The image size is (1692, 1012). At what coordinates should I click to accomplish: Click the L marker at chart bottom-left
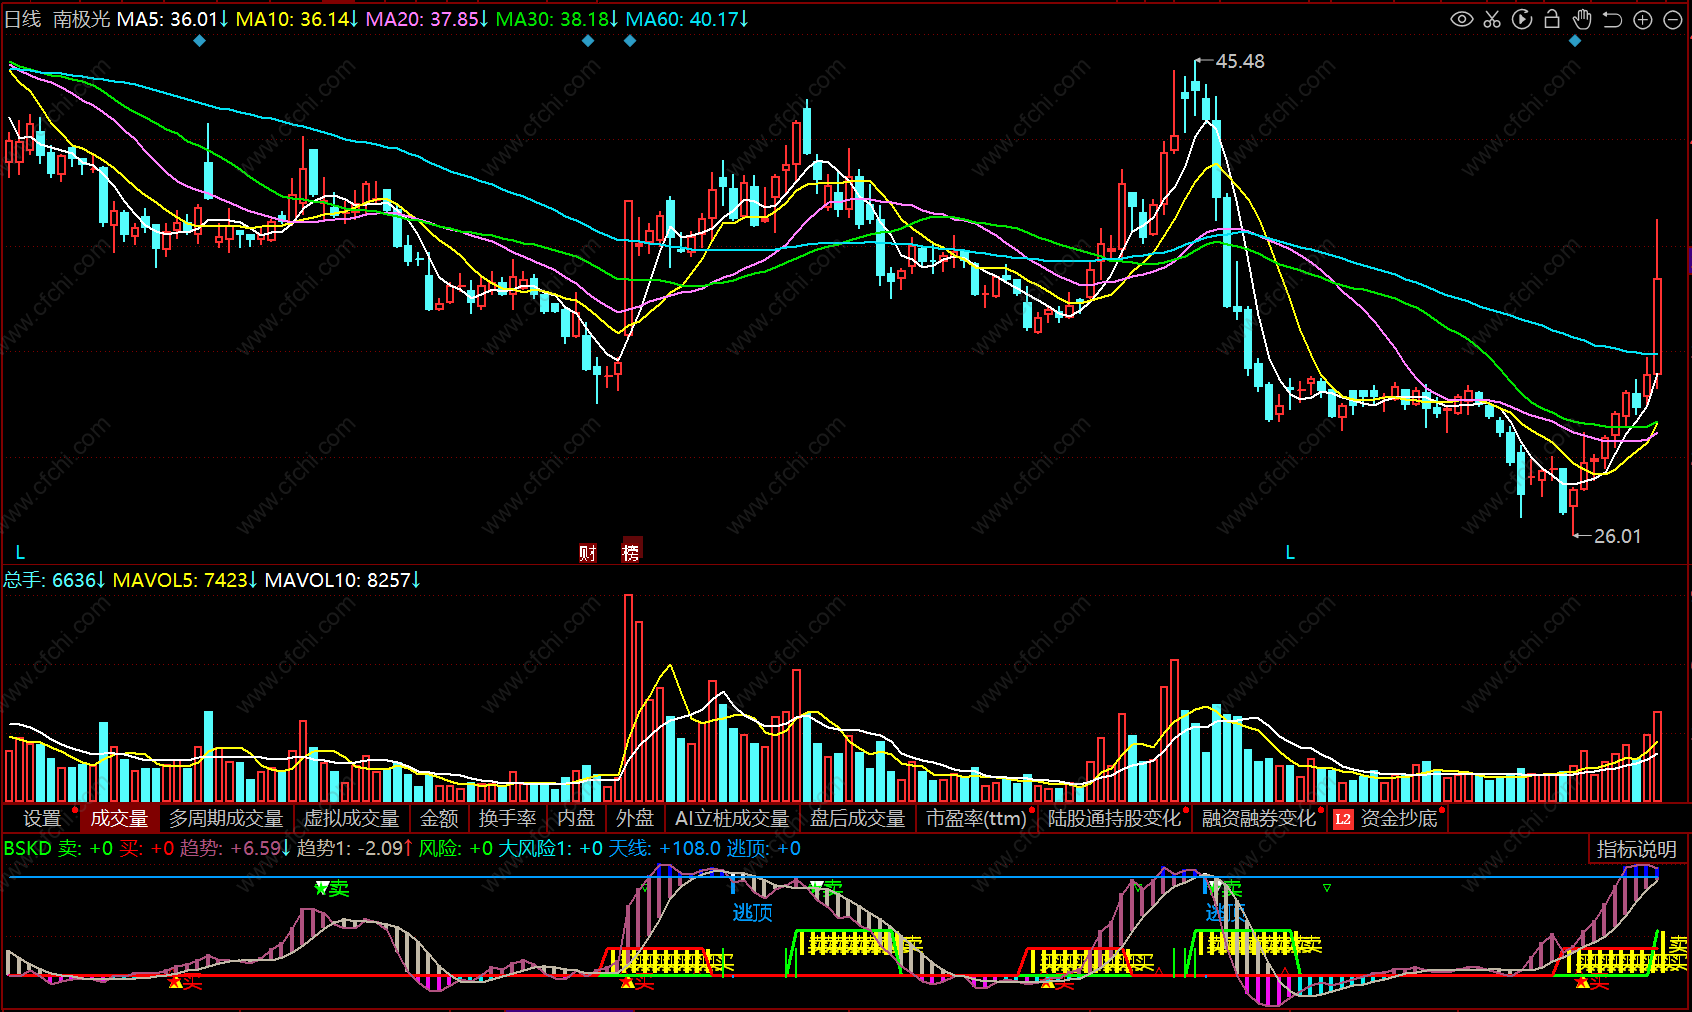(20, 553)
